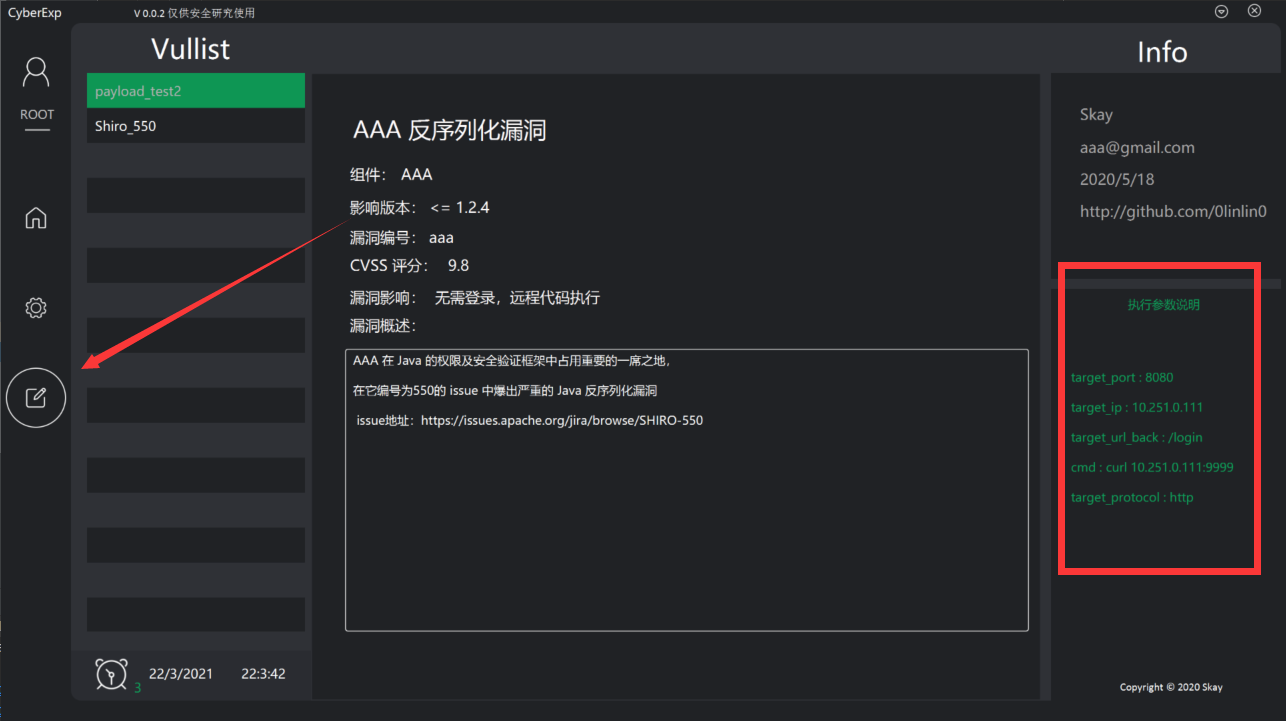This screenshot has width=1286, height=721.
Task: Open the edit/compose pencil icon
Action: (x=36, y=398)
